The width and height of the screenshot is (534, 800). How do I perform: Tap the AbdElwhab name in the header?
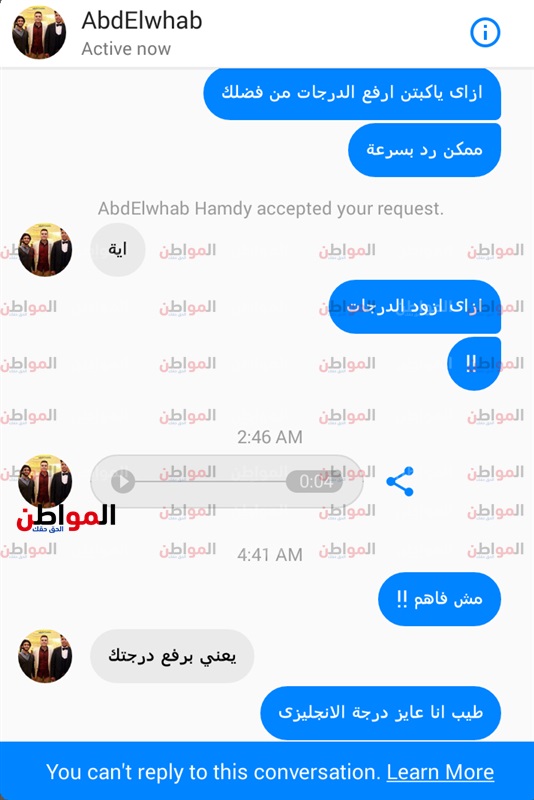click(142, 20)
